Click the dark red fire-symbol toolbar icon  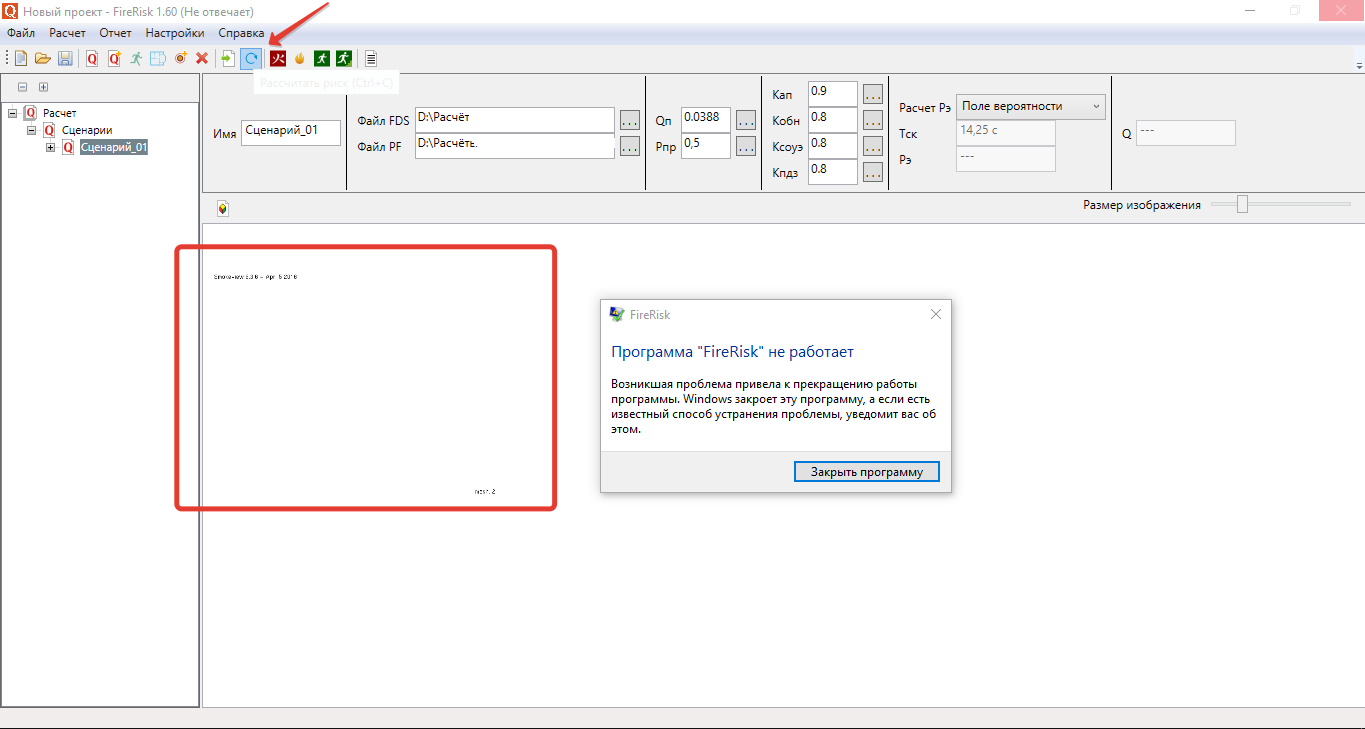pyautogui.click(x=278, y=58)
